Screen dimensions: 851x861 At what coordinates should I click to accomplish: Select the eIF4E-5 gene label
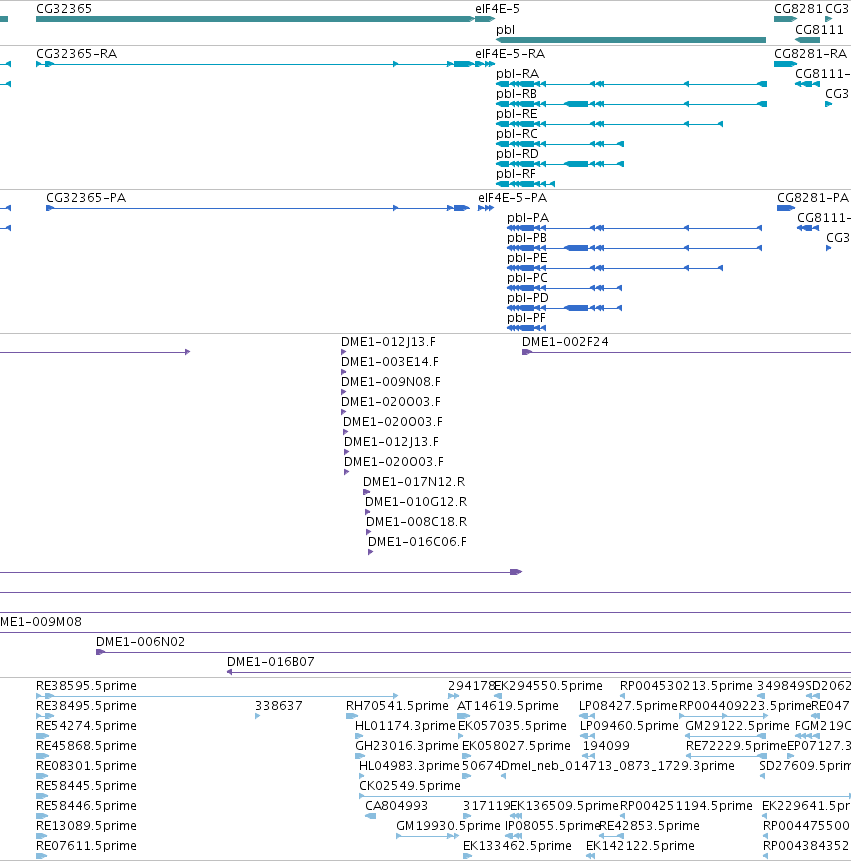[497, 9]
